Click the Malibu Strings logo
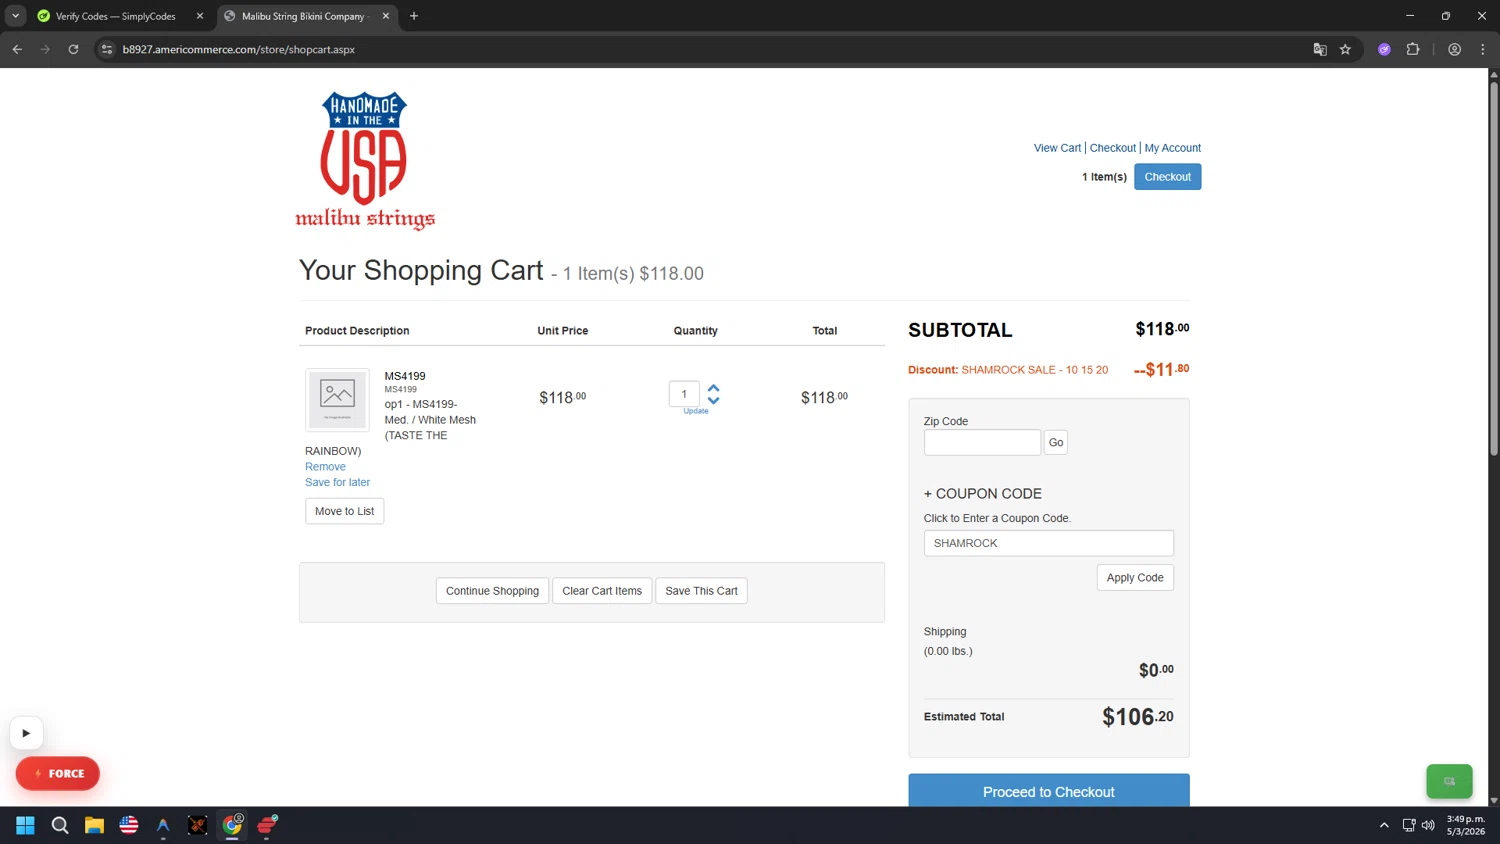Screen dimensions: 1500x844 (365, 161)
